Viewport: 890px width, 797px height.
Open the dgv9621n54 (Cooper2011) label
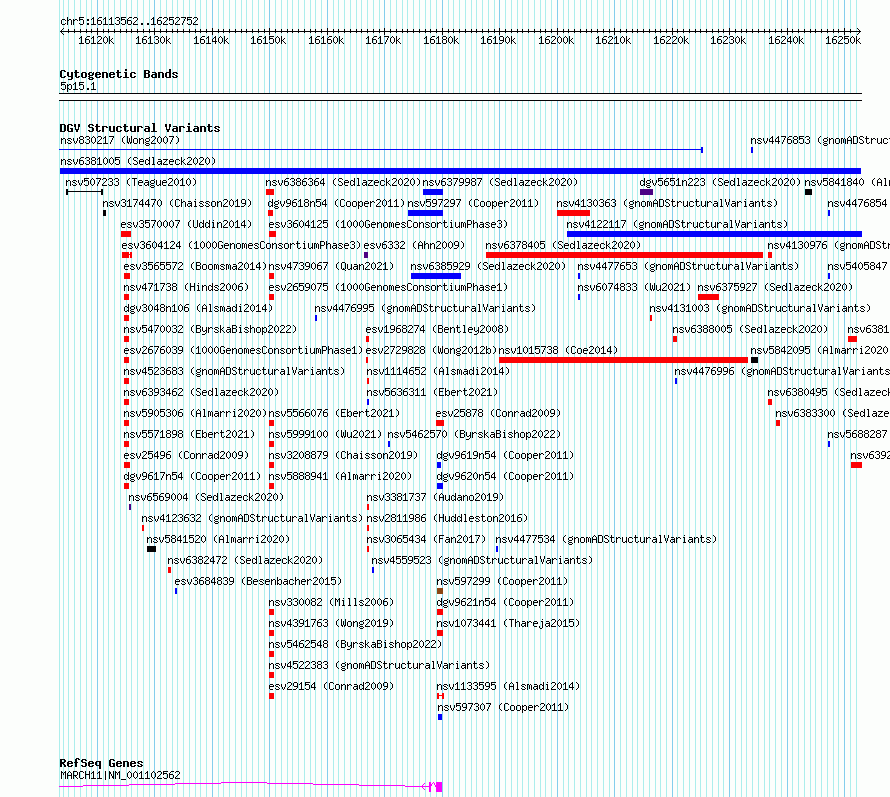[505, 602]
